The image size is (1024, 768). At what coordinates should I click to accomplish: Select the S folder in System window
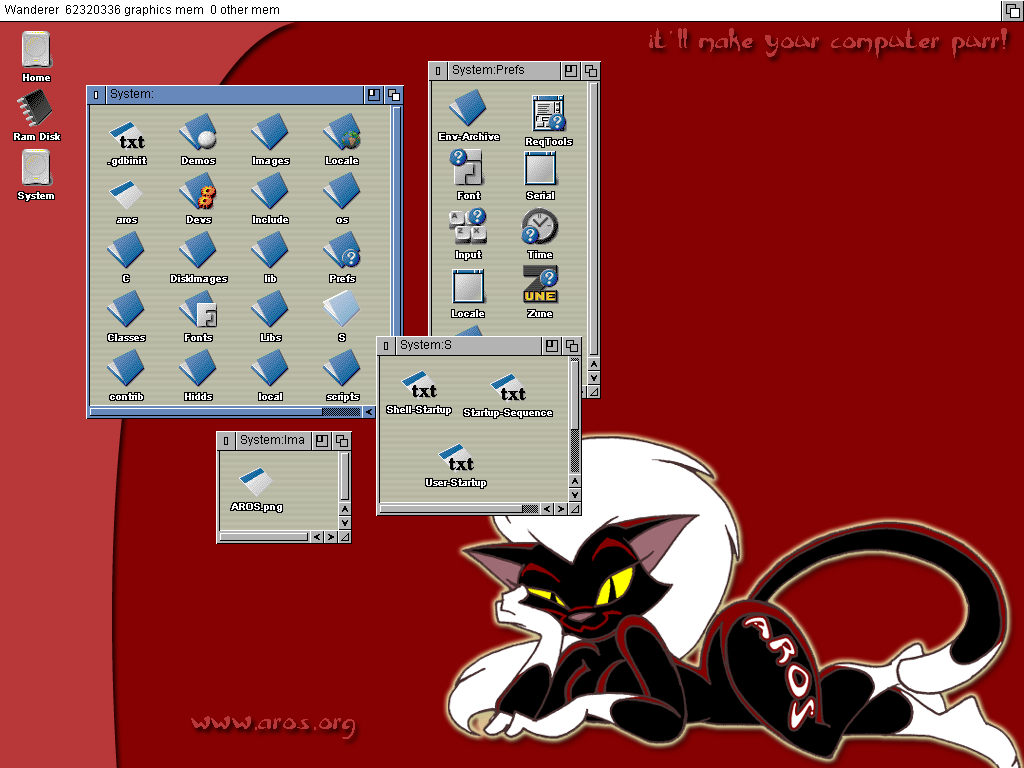[x=342, y=310]
